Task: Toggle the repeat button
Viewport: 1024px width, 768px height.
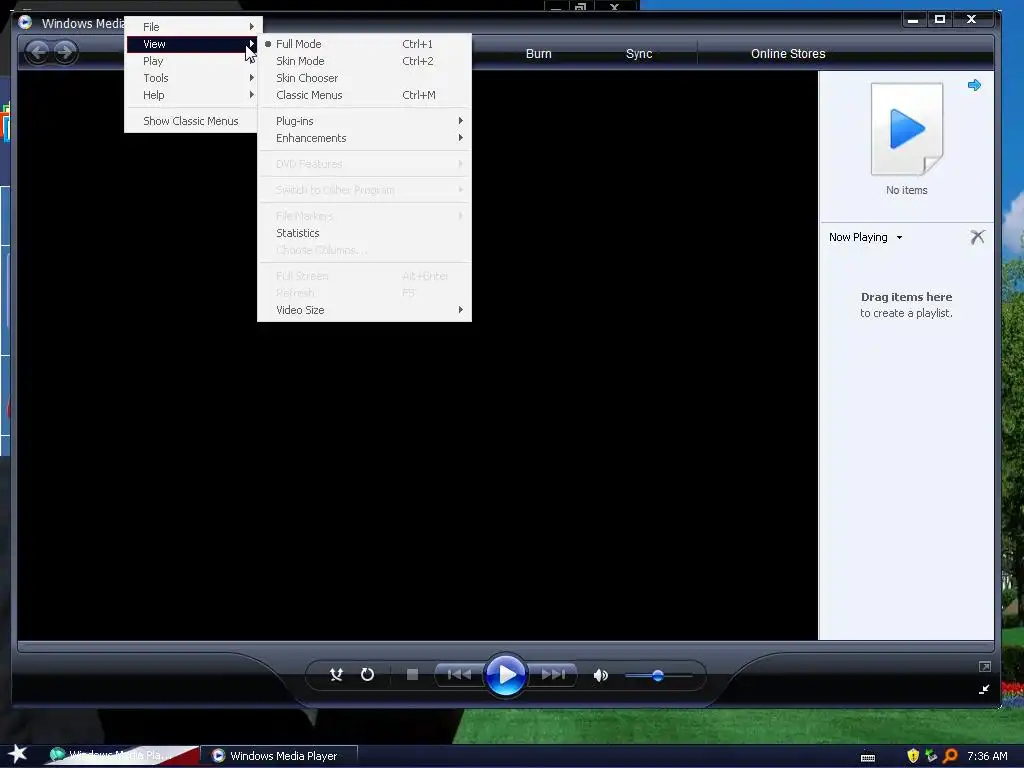Action: click(368, 675)
